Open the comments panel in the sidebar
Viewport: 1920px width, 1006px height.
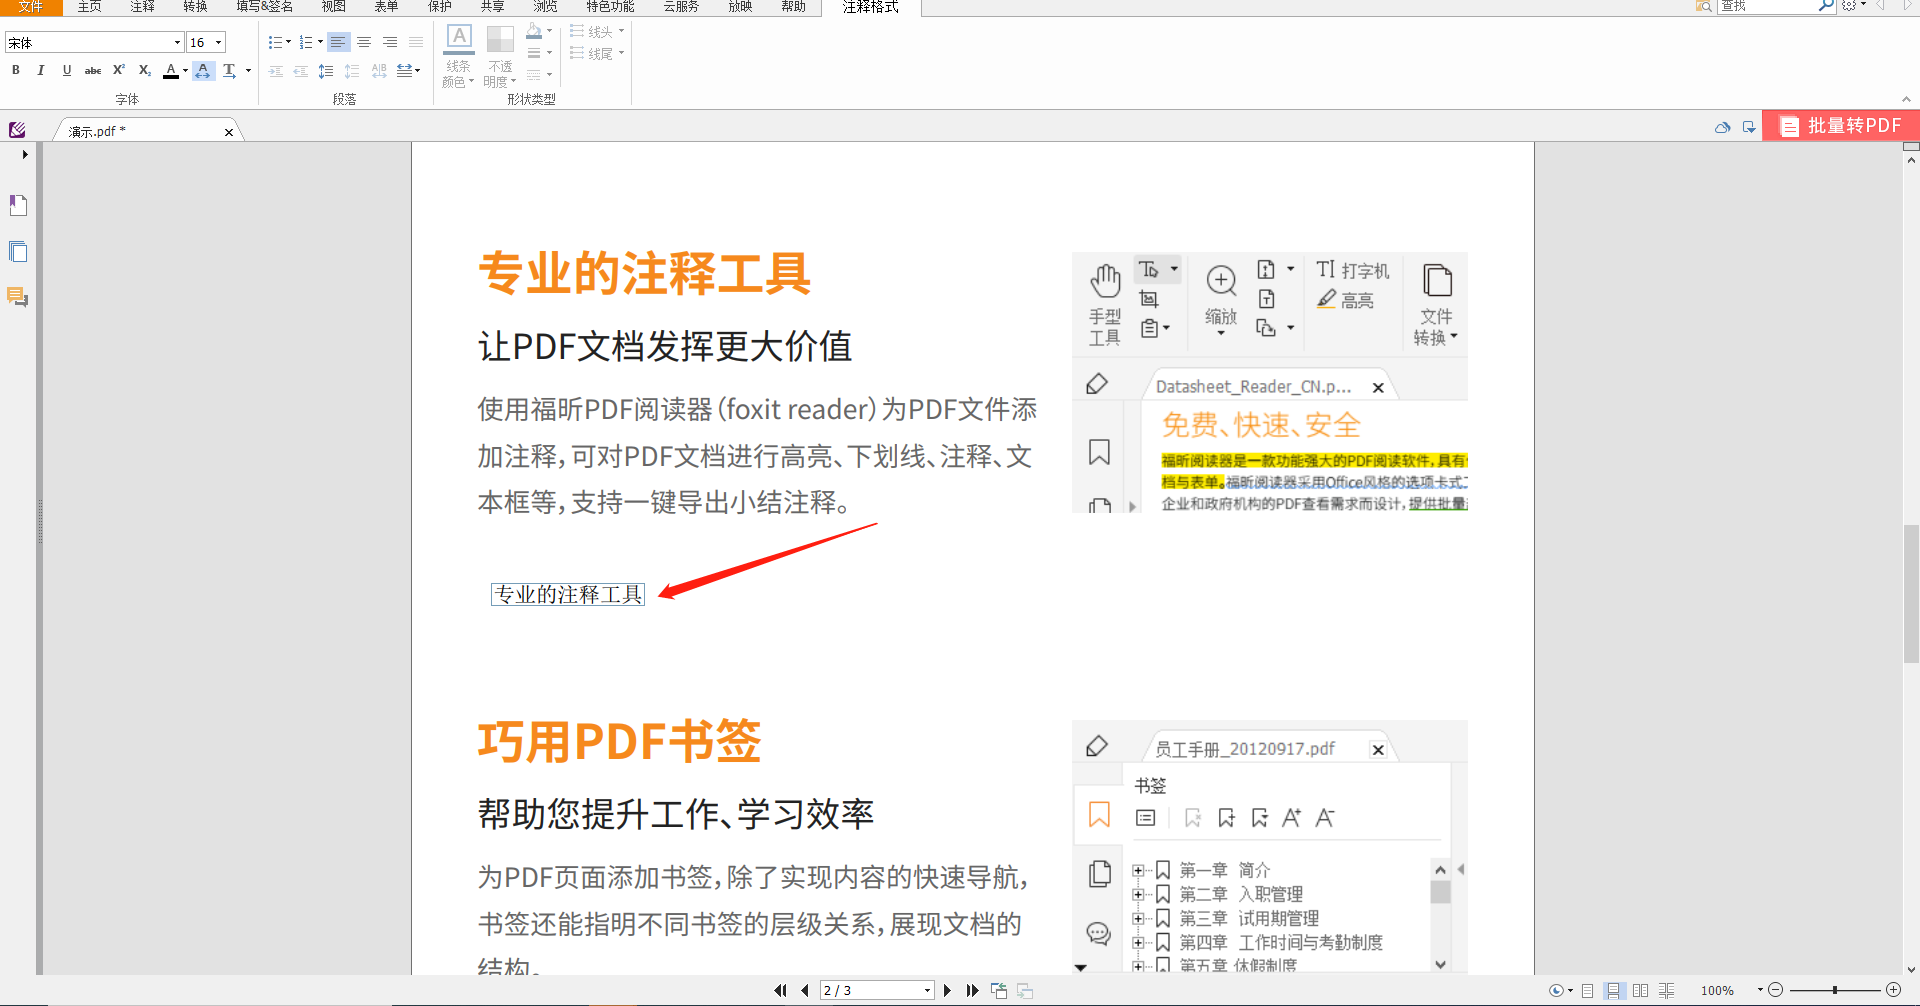tap(18, 297)
